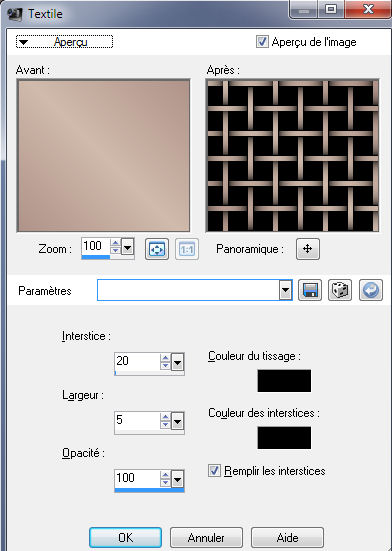Viewport: 392px width, 551px height.
Task: Click the Textile window title icon
Action: 15,14
